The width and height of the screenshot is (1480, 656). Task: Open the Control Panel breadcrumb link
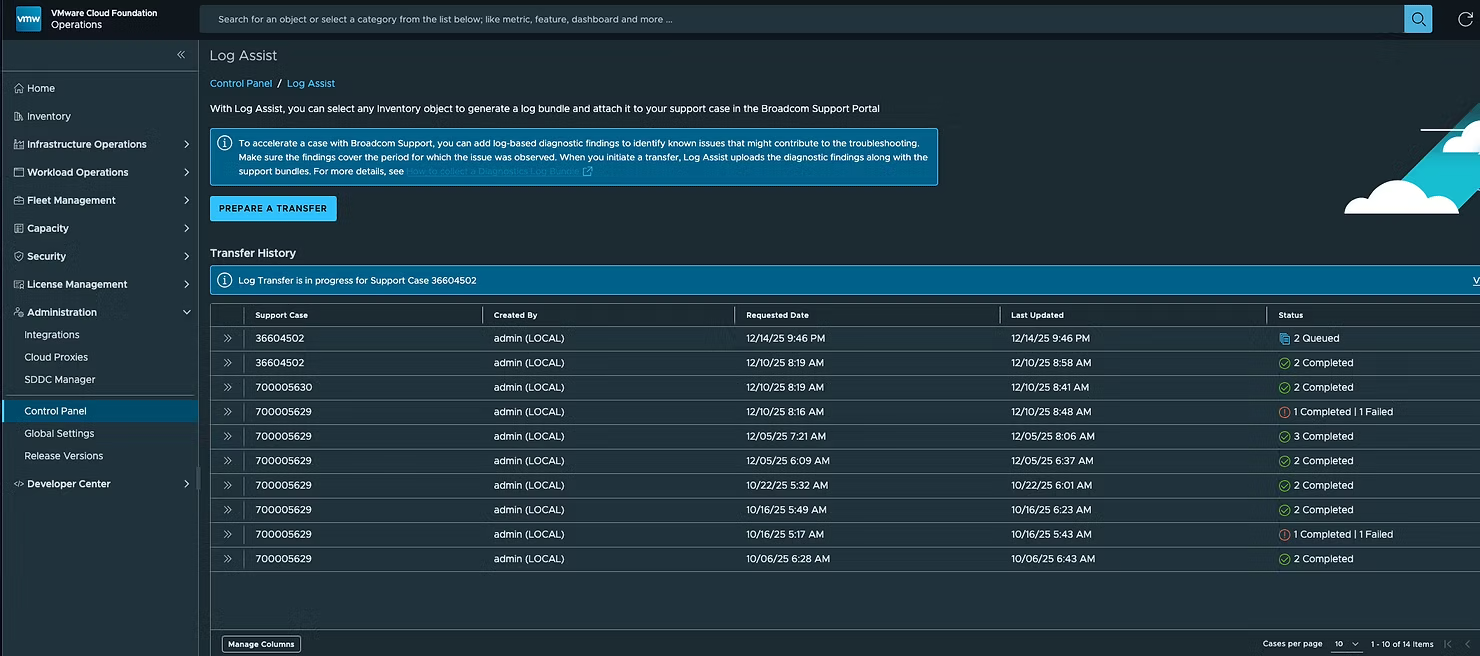tap(241, 83)
